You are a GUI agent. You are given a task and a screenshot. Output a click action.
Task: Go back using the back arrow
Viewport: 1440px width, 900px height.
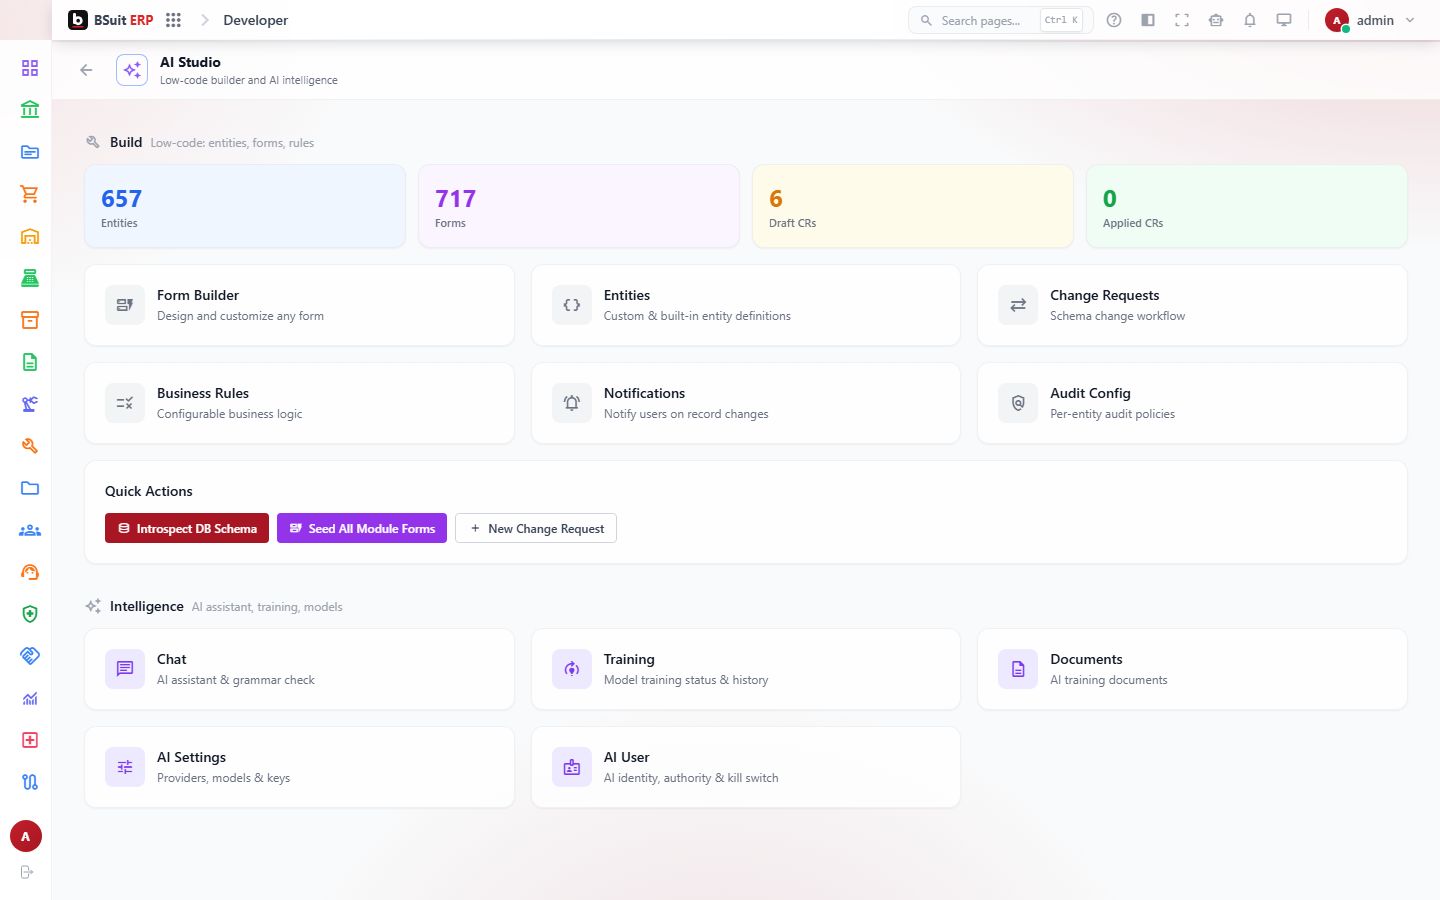point(86,70)
